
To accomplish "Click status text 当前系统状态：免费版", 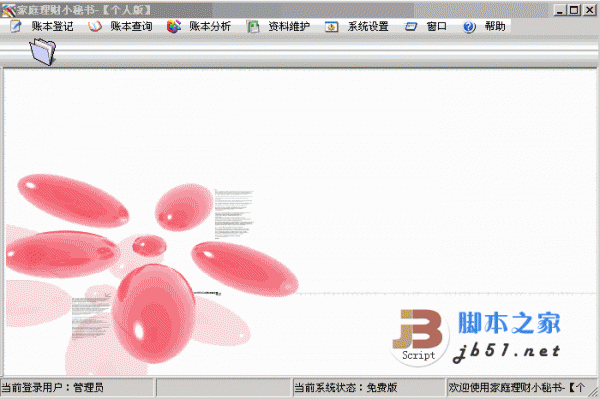I will pyautogui.click(x=346, y=388).
